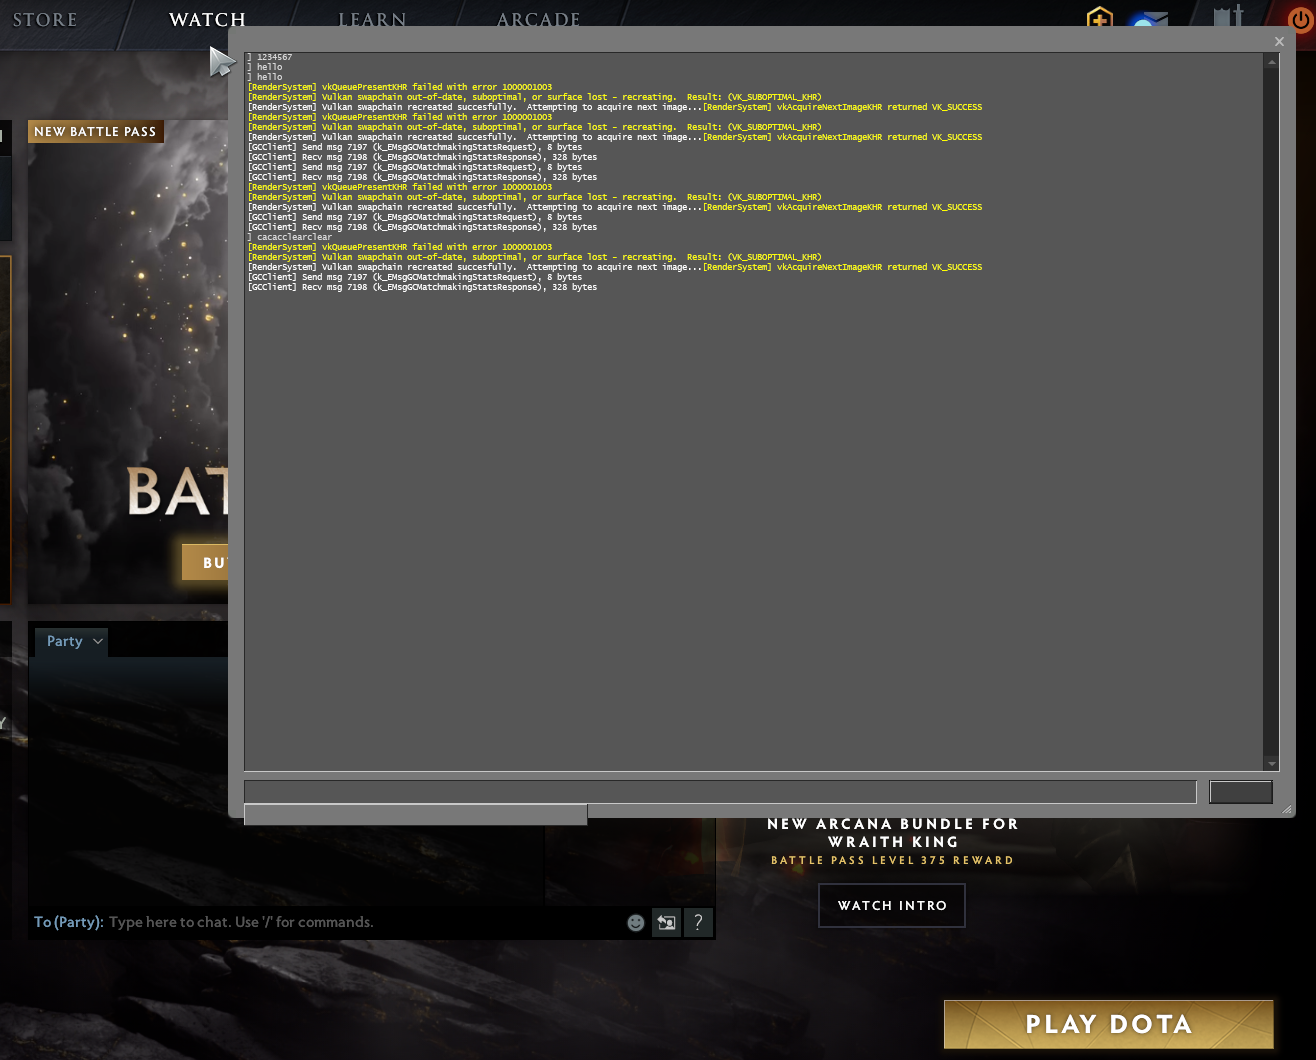Click the 'cacacclearclear' console line

[x=290, y=237]
